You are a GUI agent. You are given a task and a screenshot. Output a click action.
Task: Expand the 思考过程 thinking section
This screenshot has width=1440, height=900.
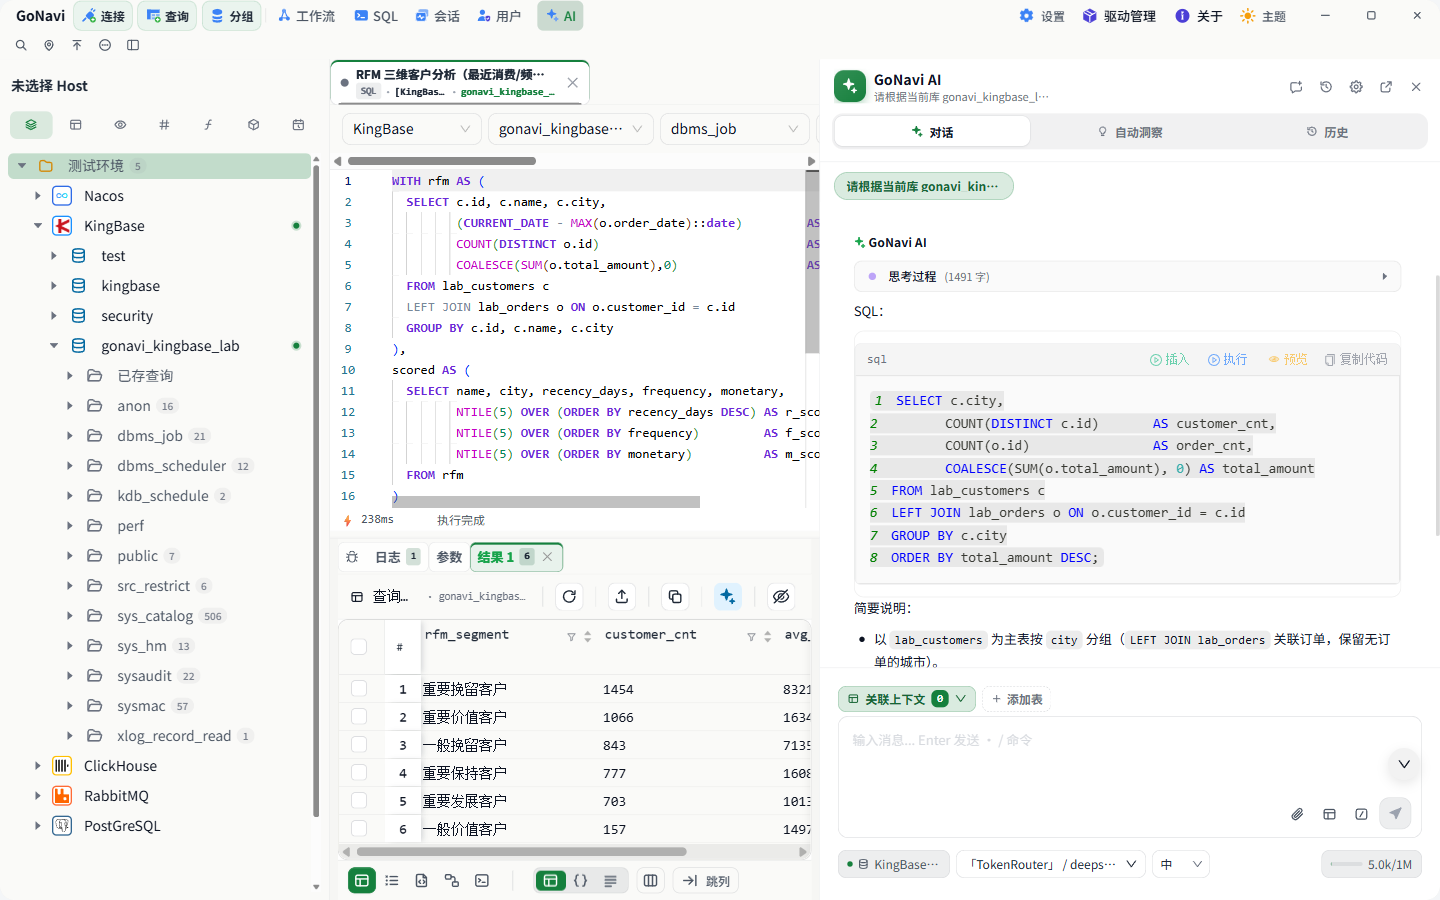tap(1127, 276)
